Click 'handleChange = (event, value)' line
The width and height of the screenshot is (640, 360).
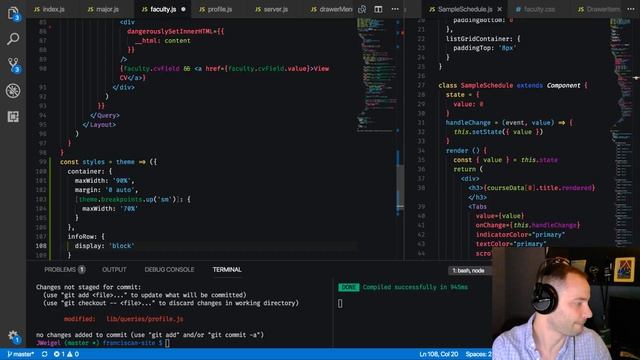pyautogui.click(x=509, y=122)
